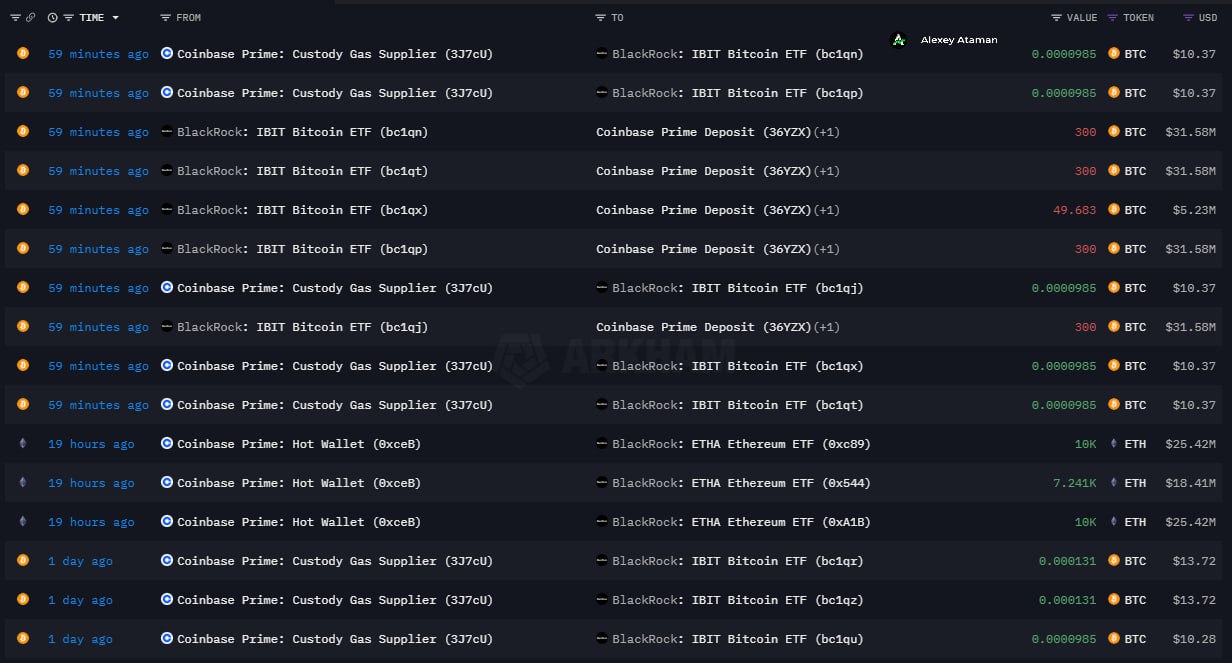Click the BlackRock logo beside recipient IBIT (bc1qu)
This screenshot has width=1232, height=663.
pyautogui.click(x=602, y=639)
